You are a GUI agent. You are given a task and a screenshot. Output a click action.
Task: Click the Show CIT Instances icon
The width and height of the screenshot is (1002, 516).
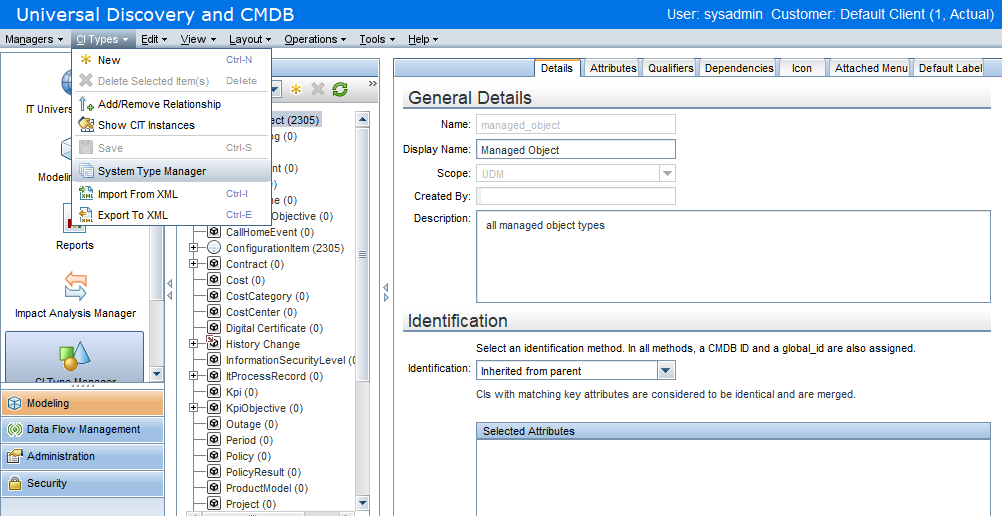[x=86, y=125]
